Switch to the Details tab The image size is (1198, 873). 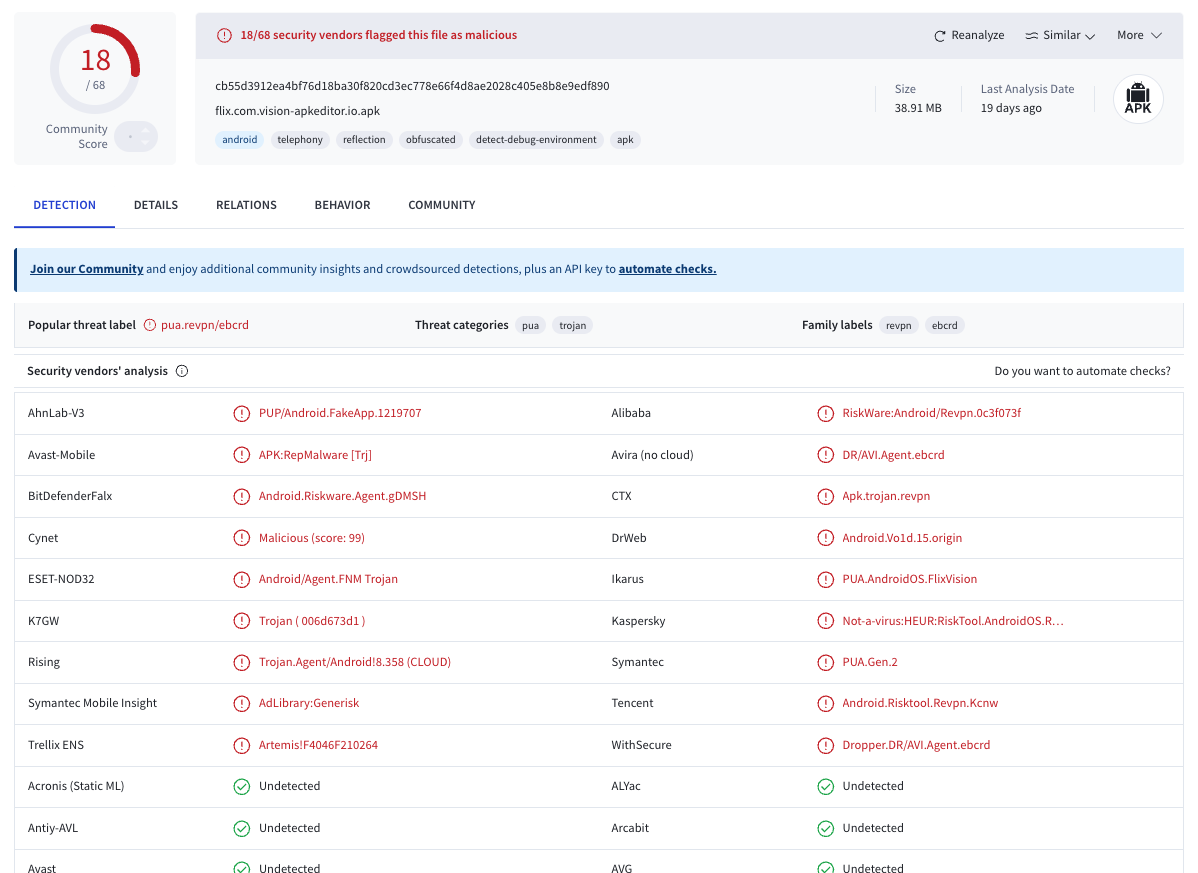pos(156,205)
